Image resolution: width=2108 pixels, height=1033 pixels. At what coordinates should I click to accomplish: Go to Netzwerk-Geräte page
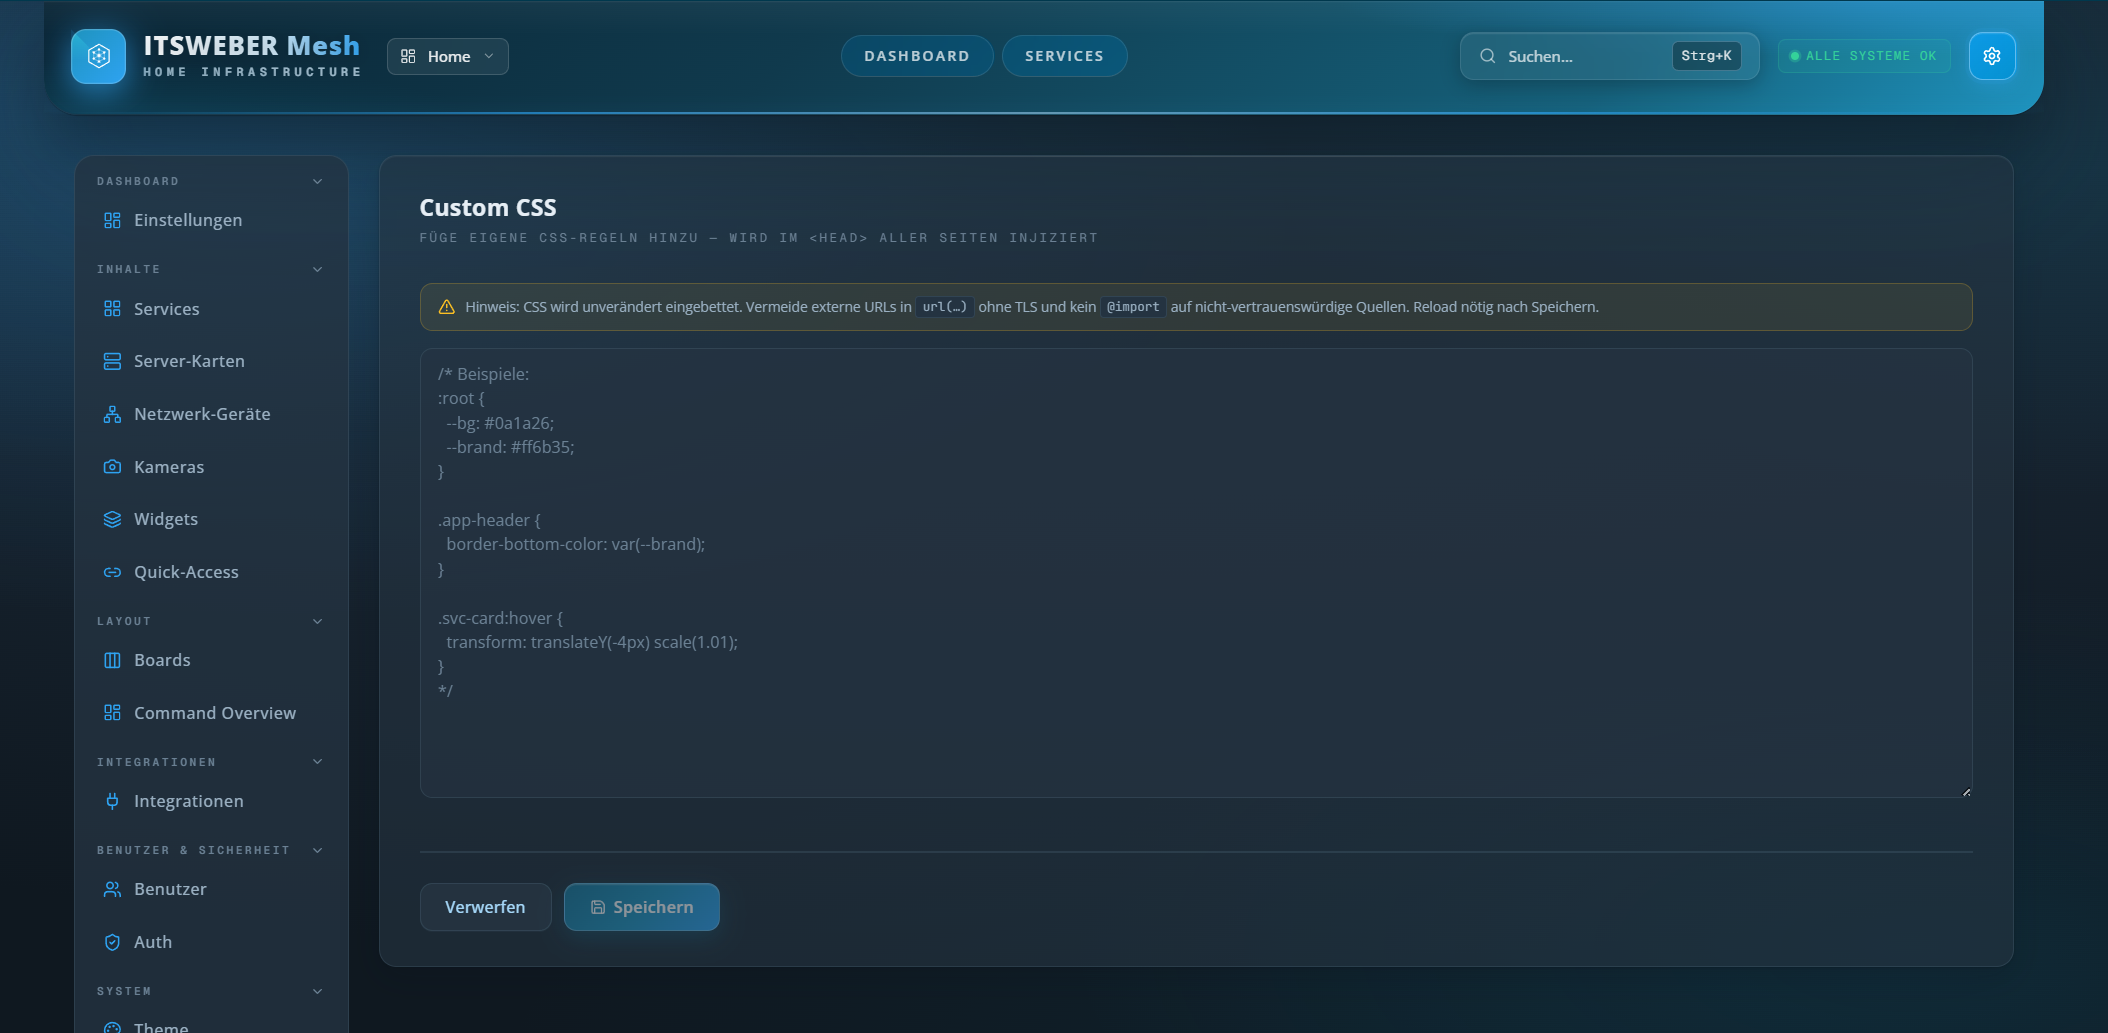click(x=211, y=414)
